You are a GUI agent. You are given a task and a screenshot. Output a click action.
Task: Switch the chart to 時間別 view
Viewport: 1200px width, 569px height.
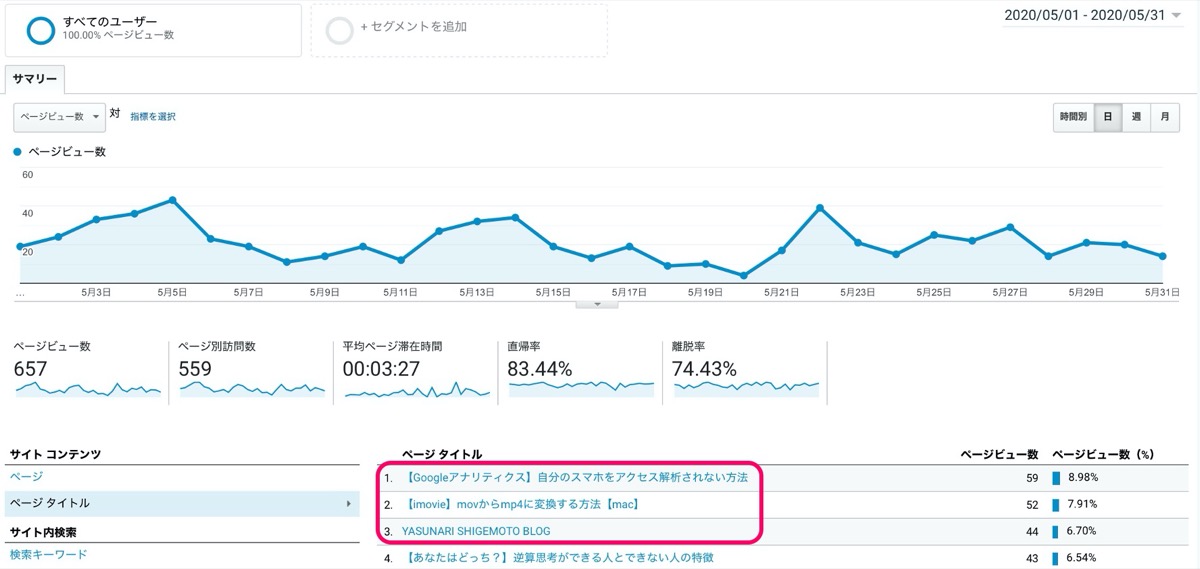point(1074,117)
